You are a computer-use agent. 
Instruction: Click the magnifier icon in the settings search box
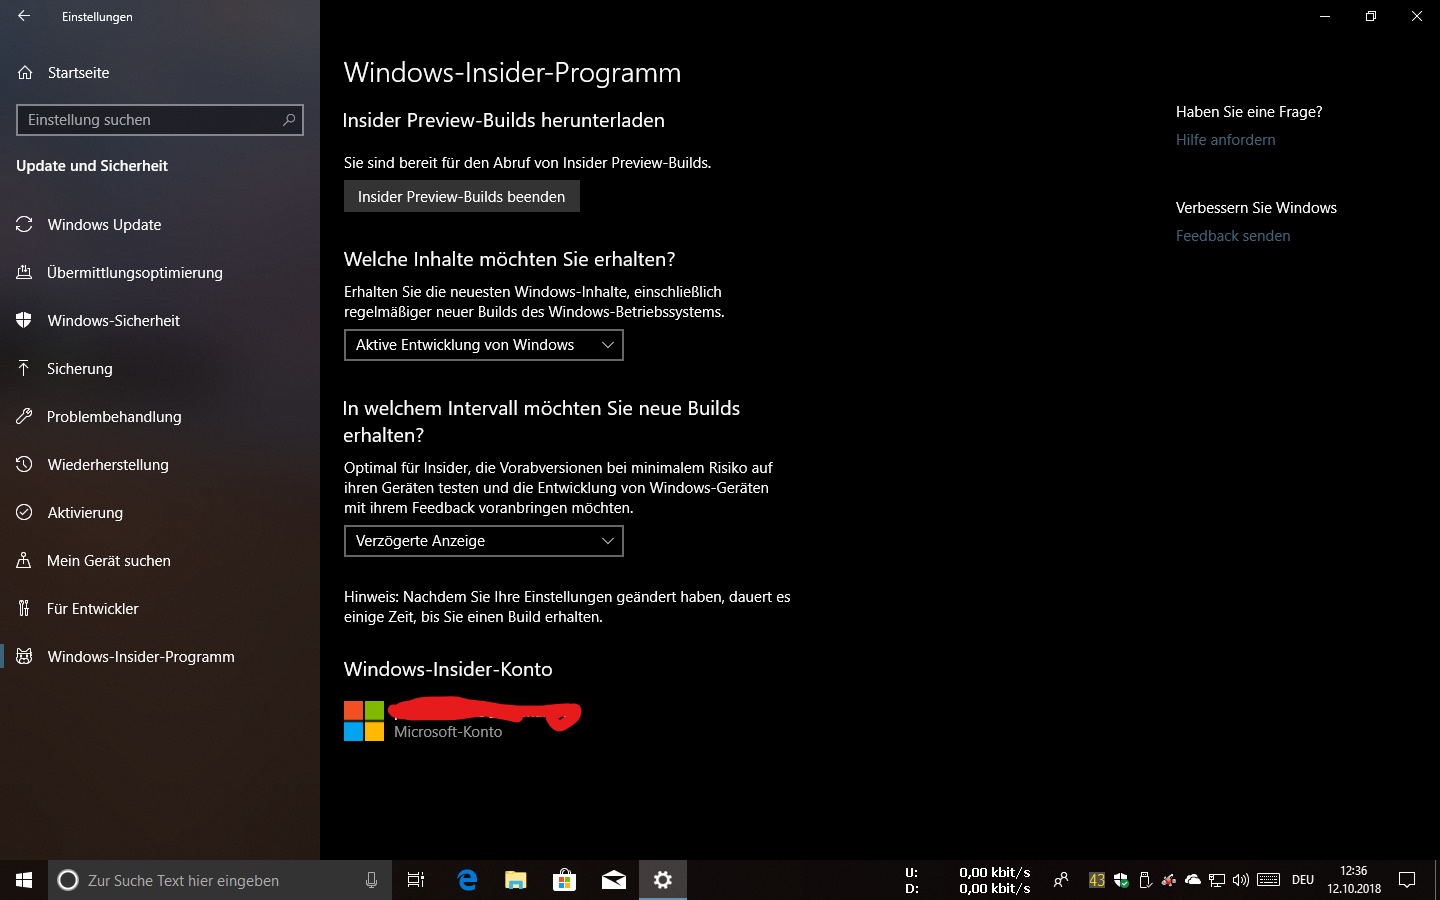[x=289, y=120]
